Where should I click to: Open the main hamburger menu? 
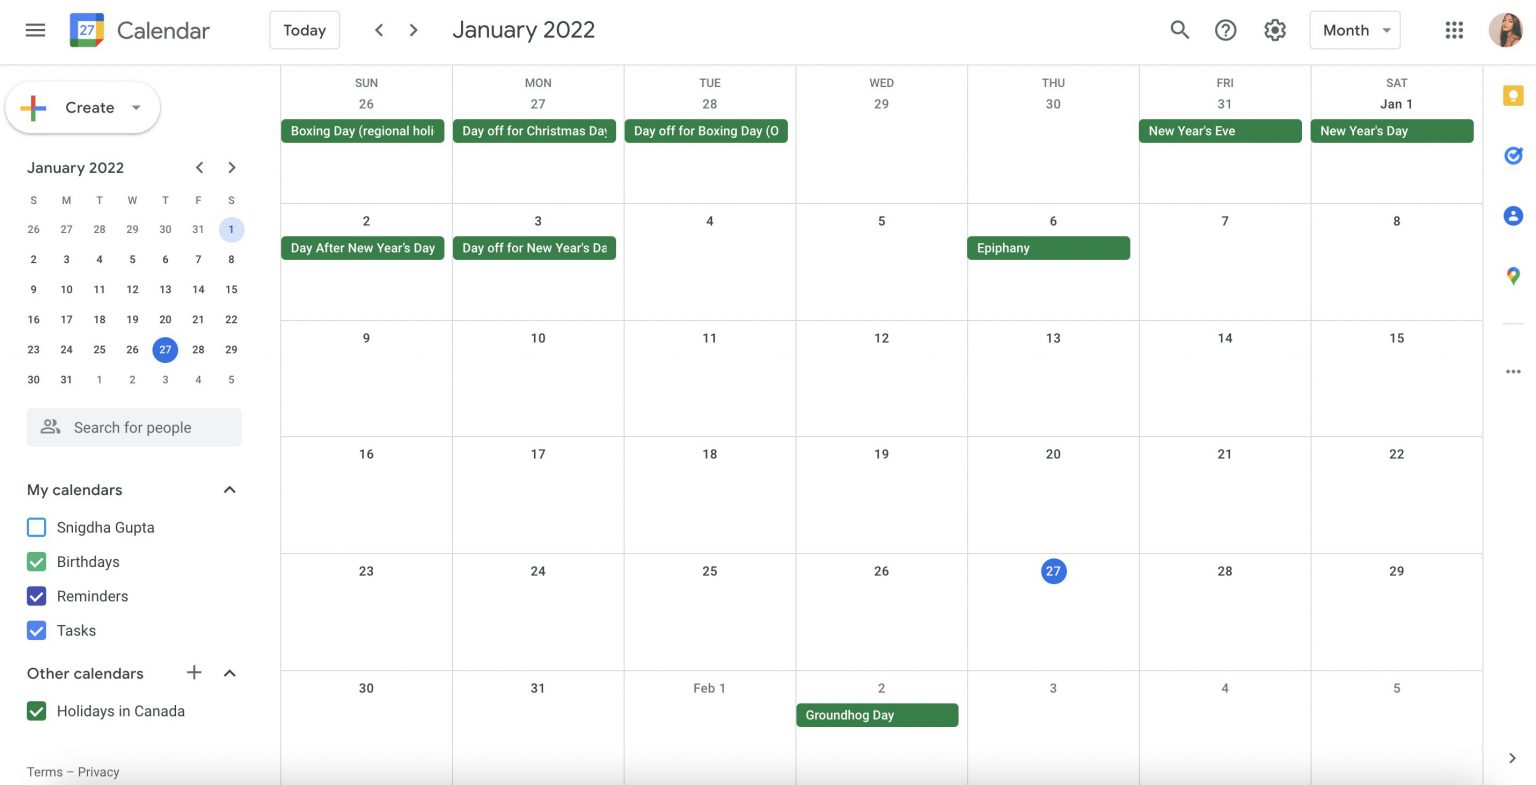tap(35, 30)
